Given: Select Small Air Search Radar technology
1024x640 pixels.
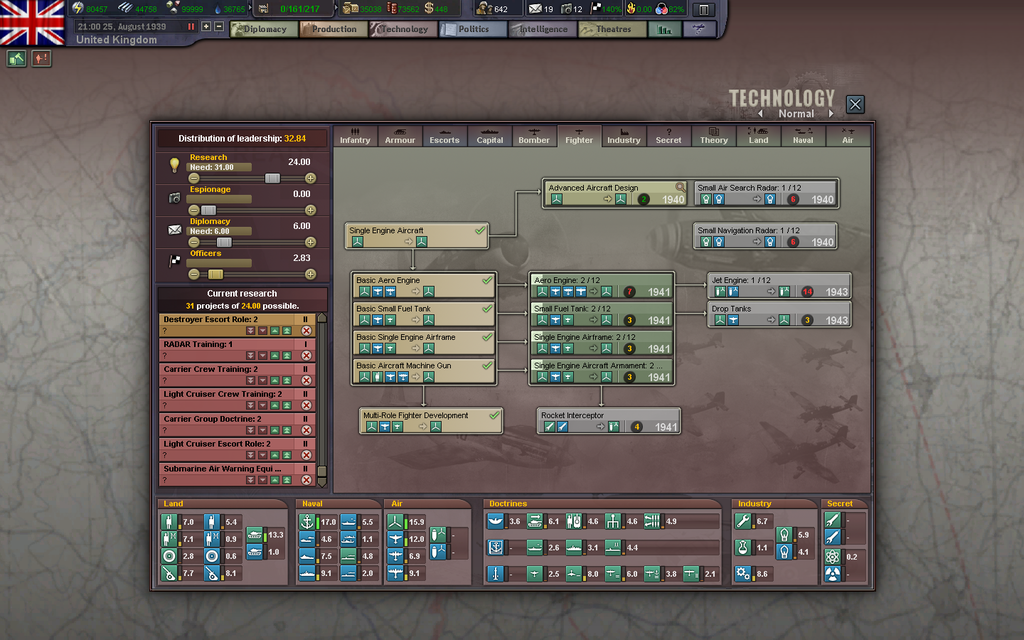Looking at the screenshot, I should (765, 193).
